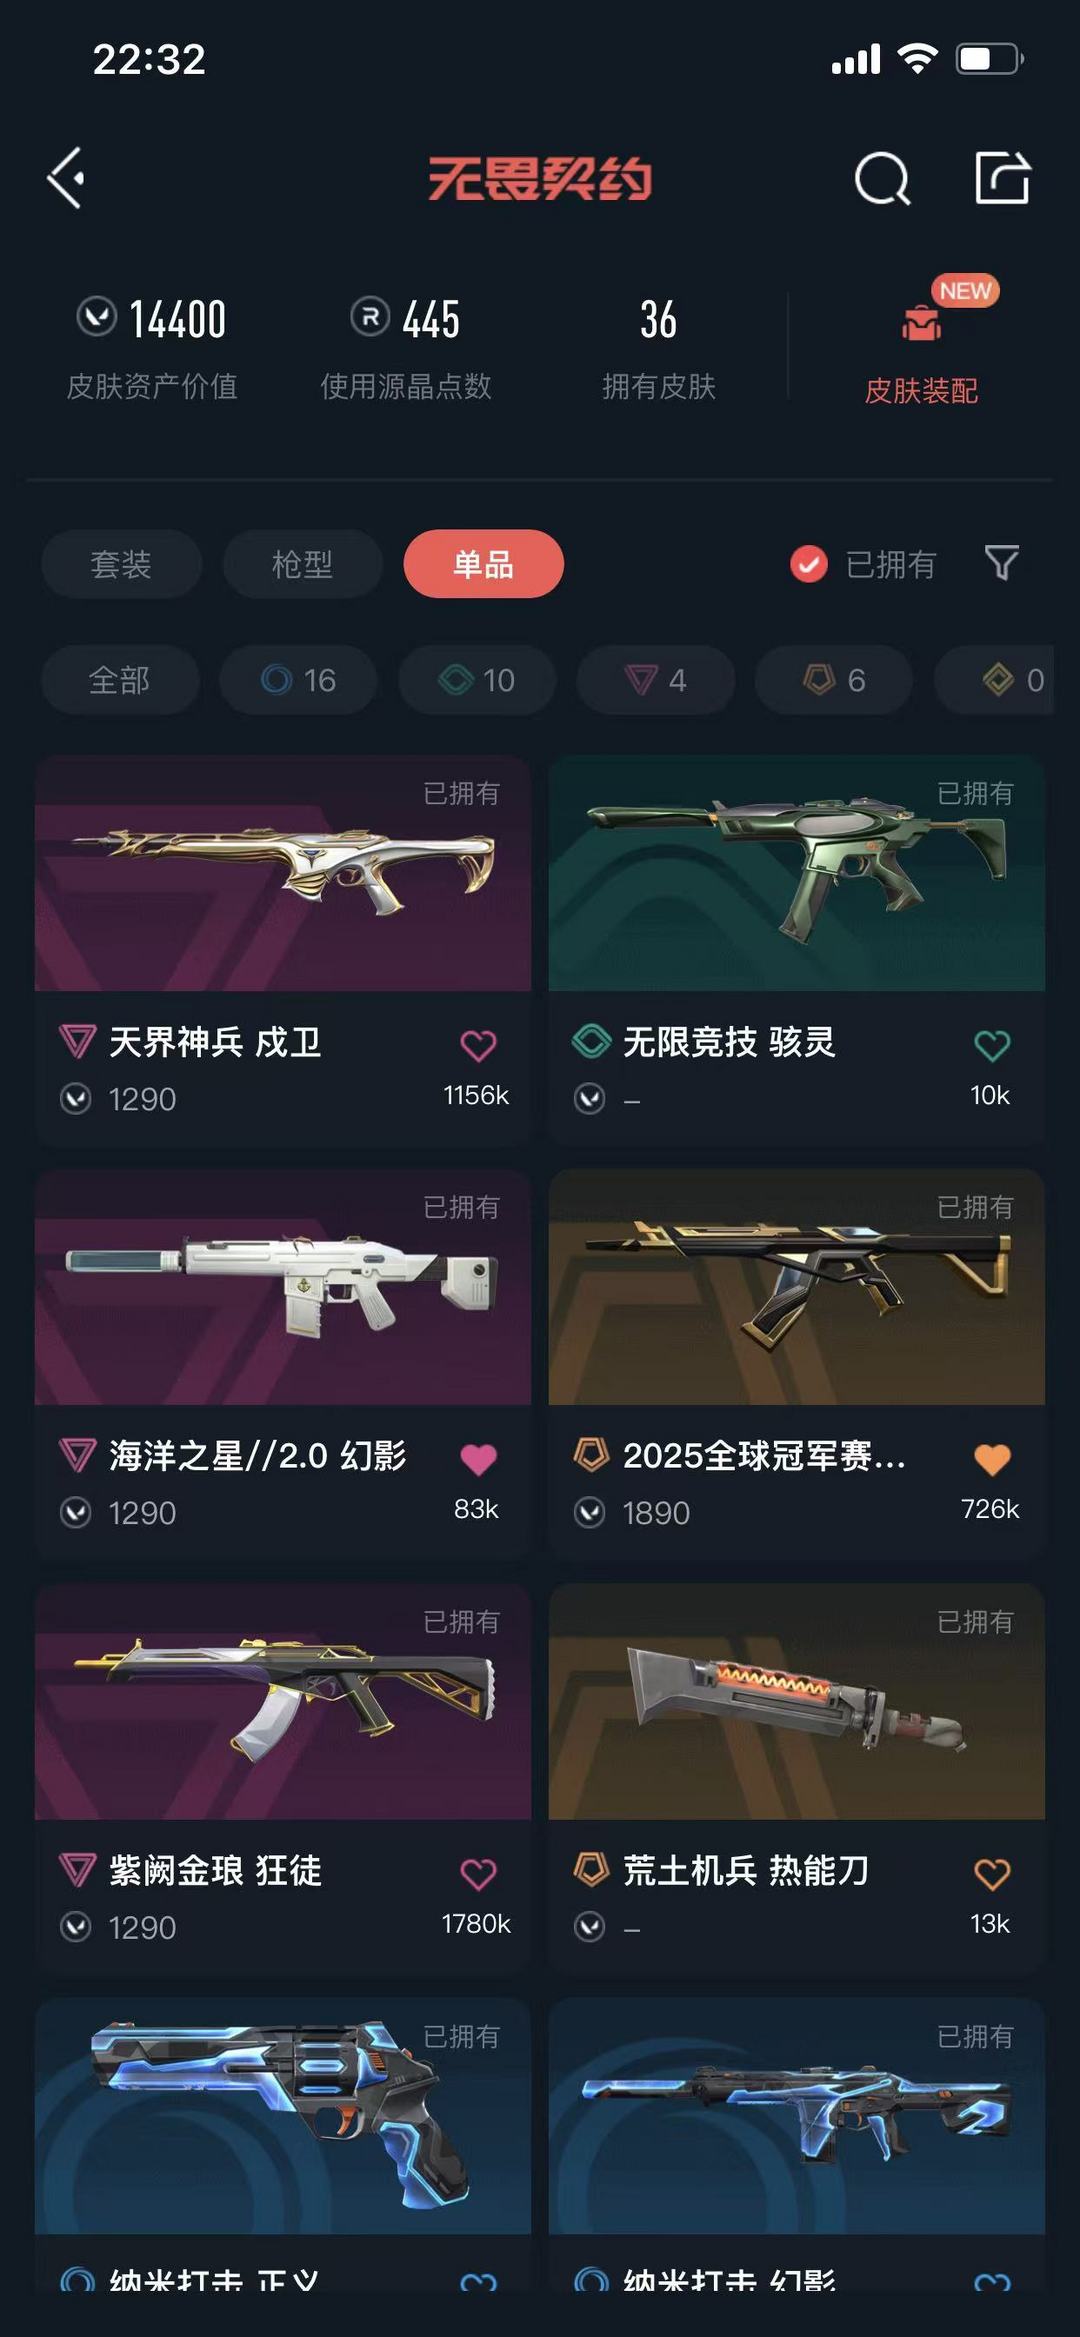This screenshot has height=2337, width=1080.
Task: Tap the back arrow icon
Action: [x=66, y=178]
